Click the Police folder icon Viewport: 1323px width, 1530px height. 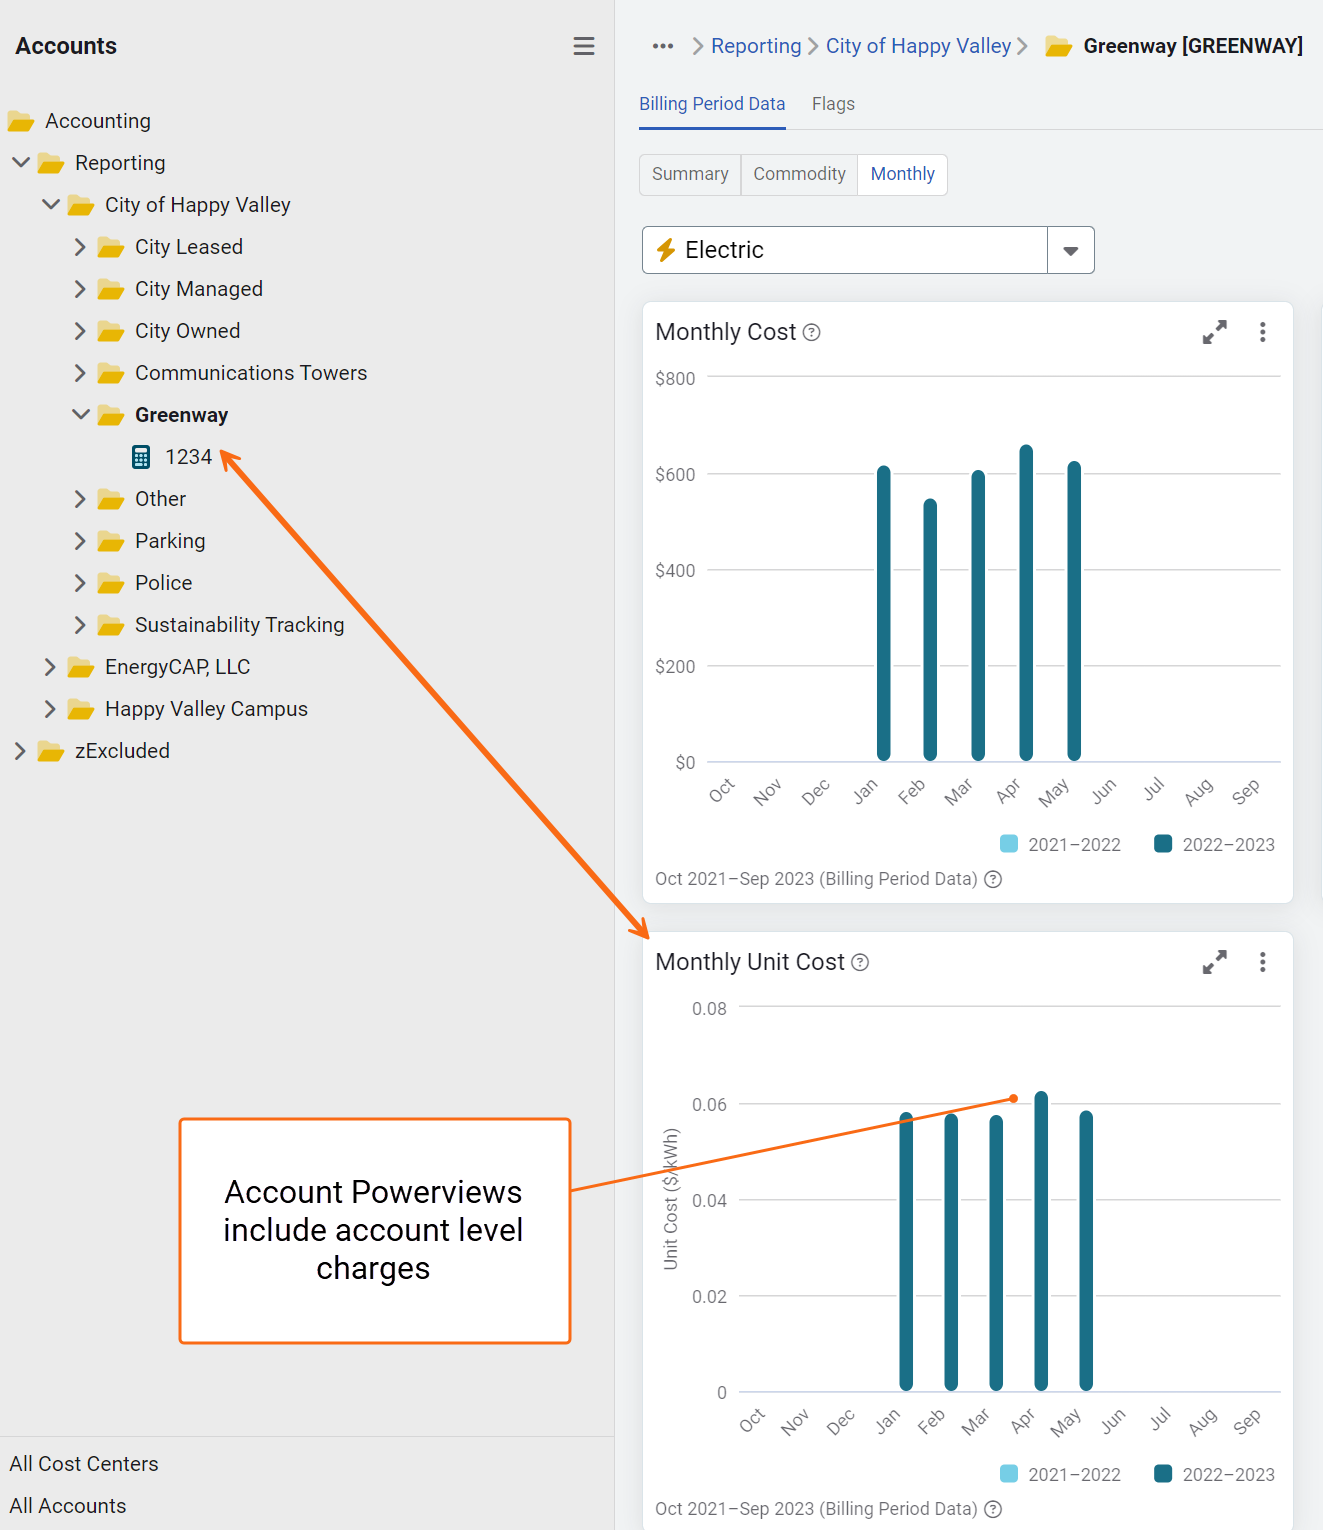point(111,583)
